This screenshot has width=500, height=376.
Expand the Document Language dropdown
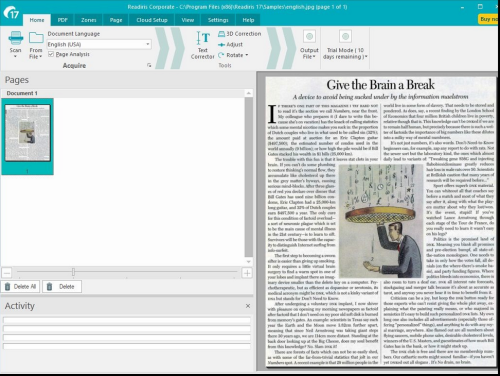148,44
